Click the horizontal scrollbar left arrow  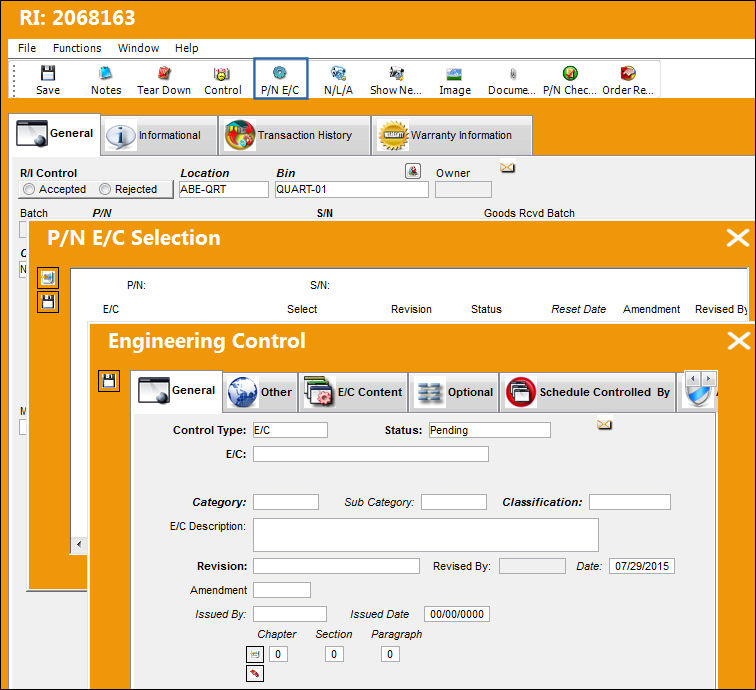79,544
